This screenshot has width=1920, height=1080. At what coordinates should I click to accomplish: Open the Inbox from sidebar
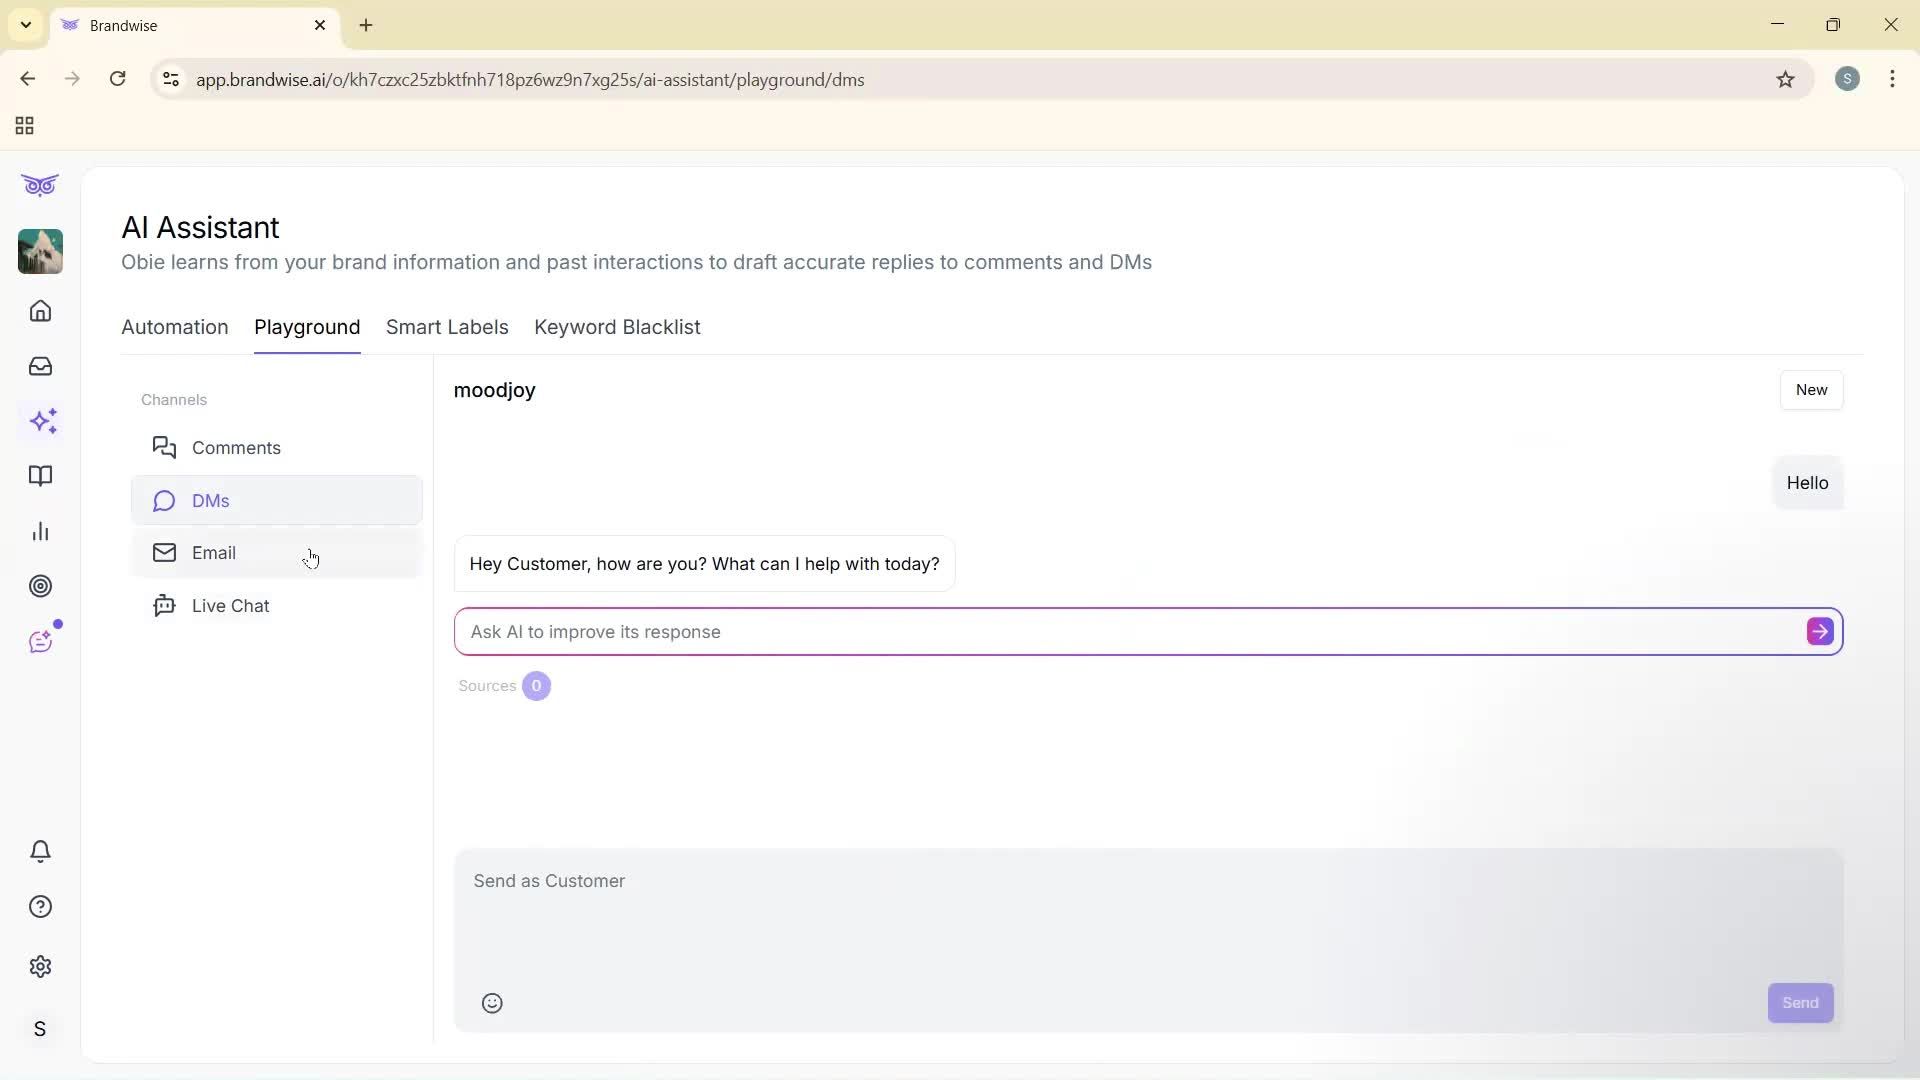coord(40,366)
